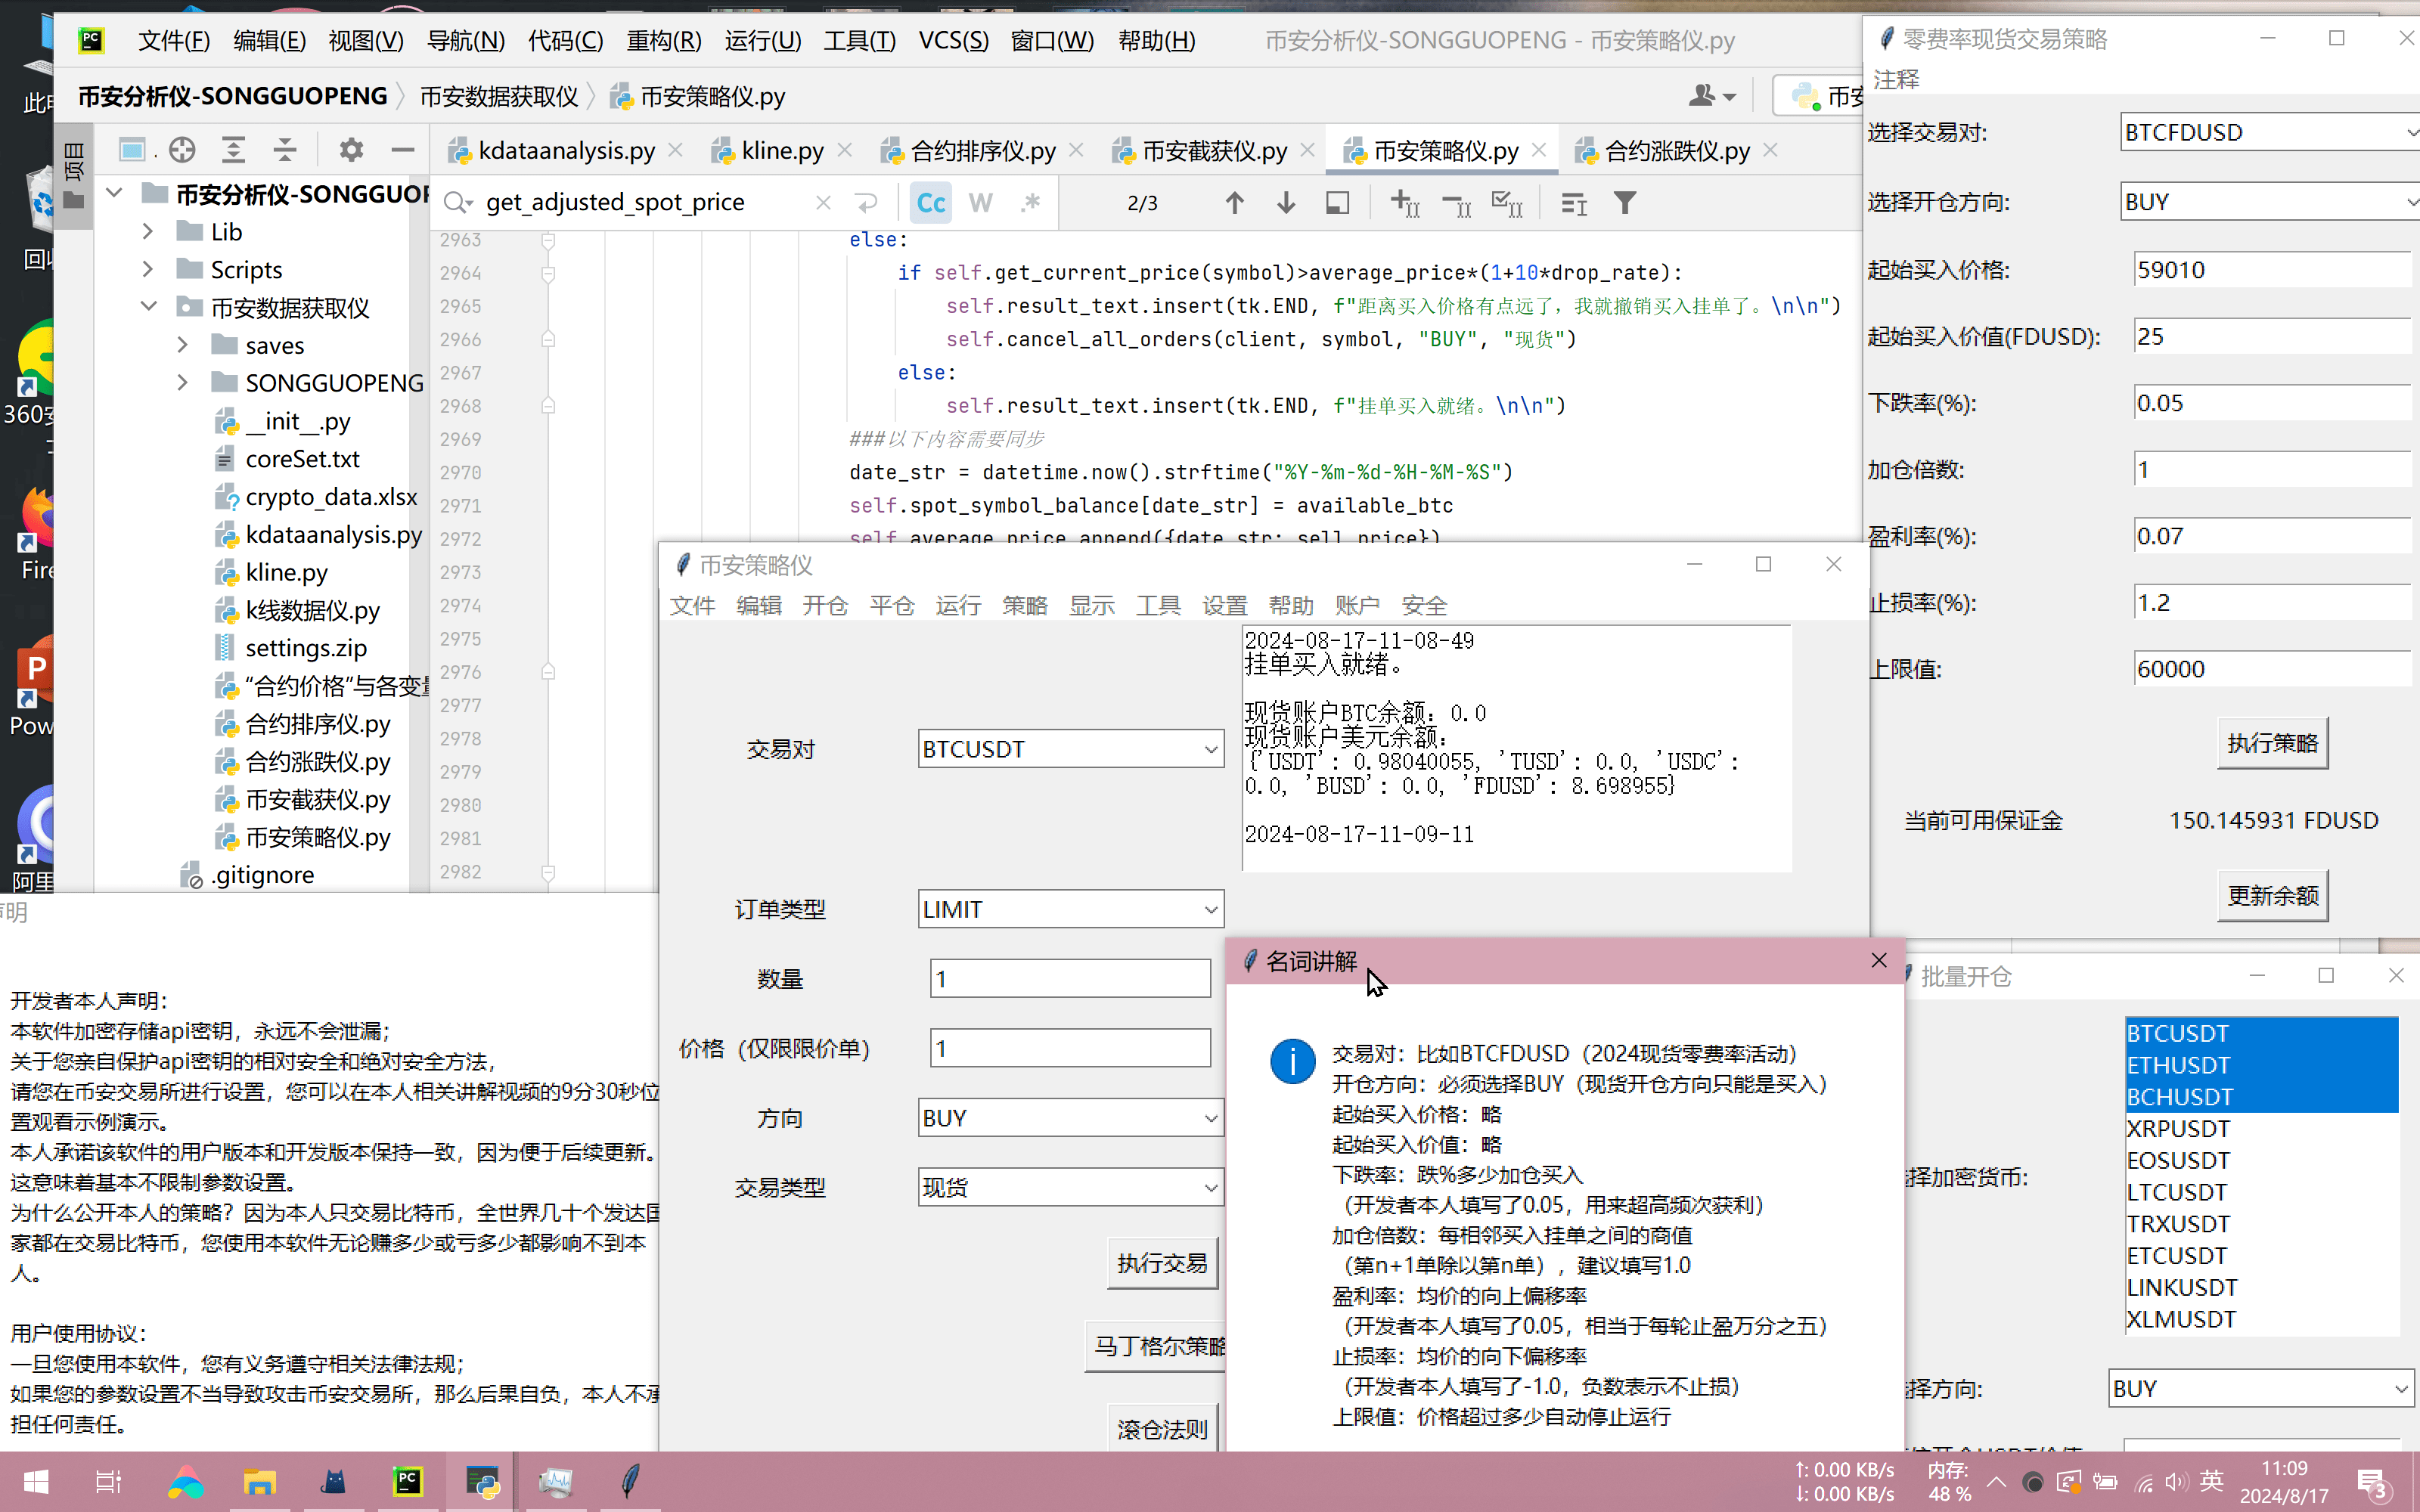Open Task View on taskbar

pyautogui.click(x=108, y=1481)
